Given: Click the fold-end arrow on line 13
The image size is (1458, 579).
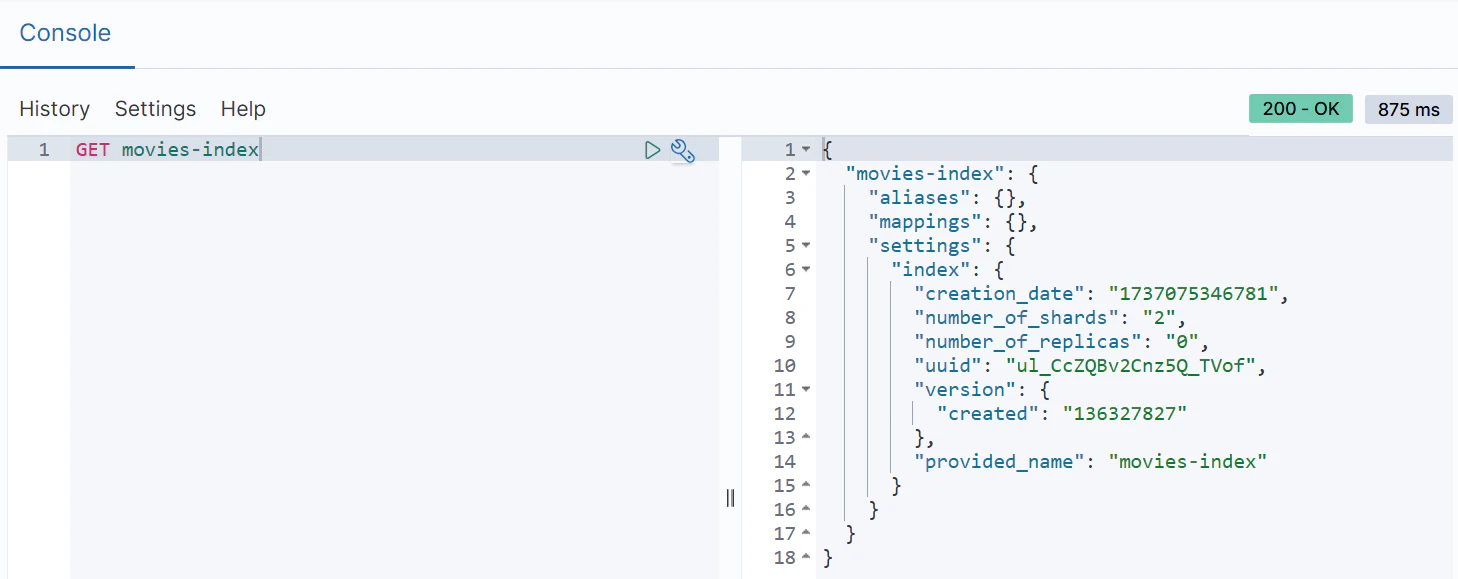Looking at the screenshot, I should point(806,438).
